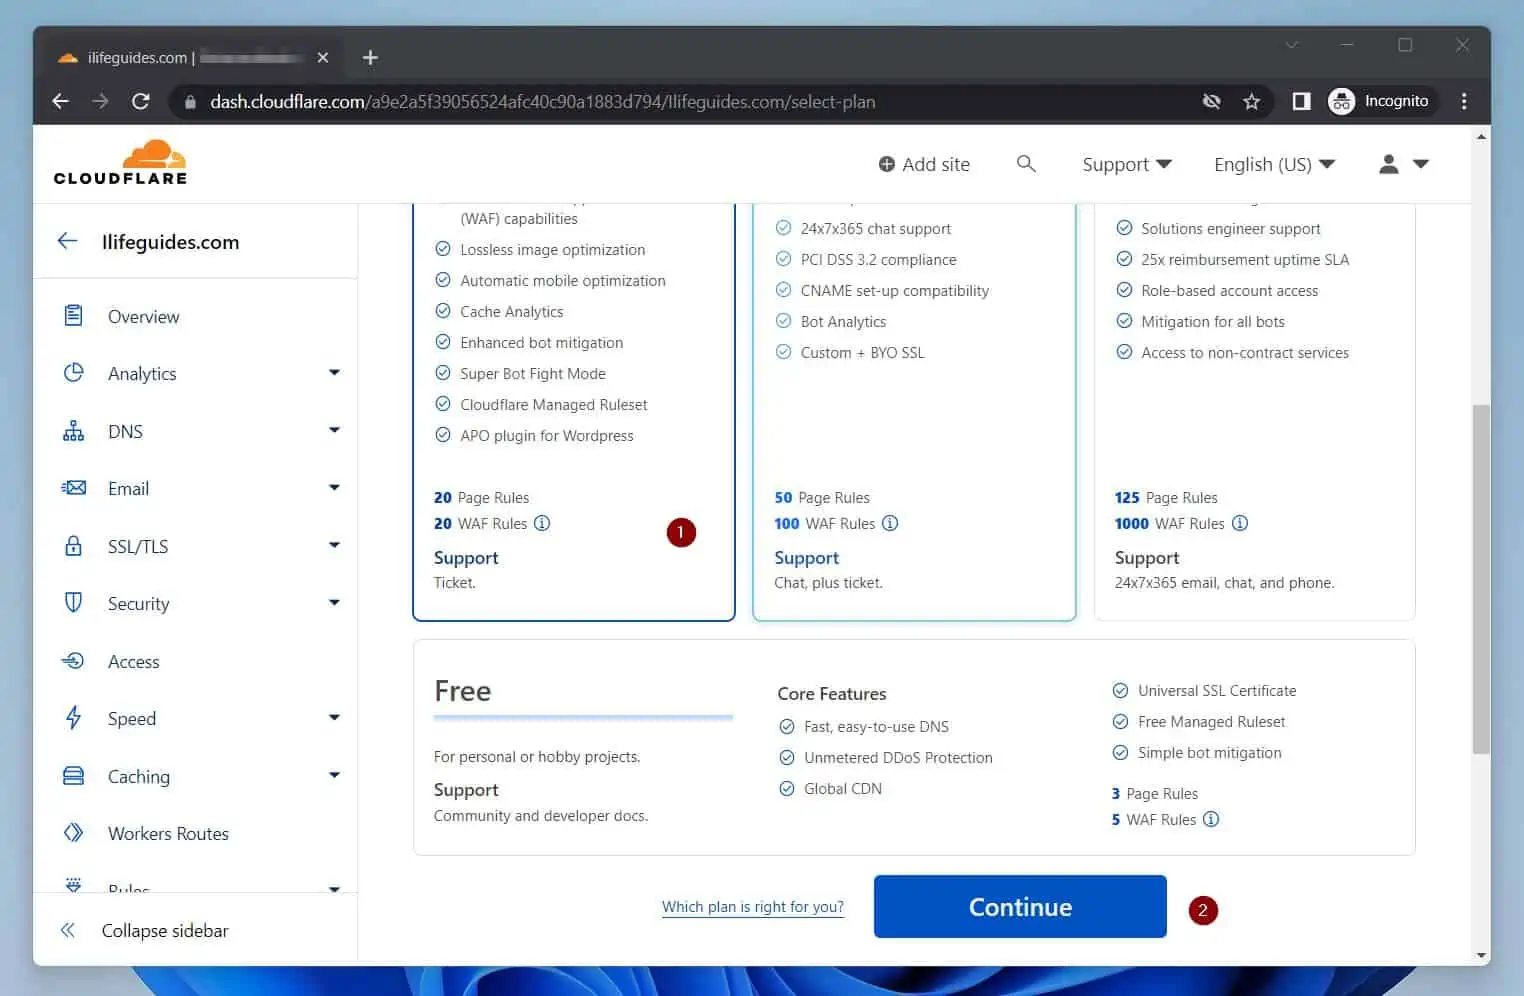Click info icon next to 100 WAF Rules
Image resolution: width=1524 pixels, height=996 pixels.
(890, 523)
